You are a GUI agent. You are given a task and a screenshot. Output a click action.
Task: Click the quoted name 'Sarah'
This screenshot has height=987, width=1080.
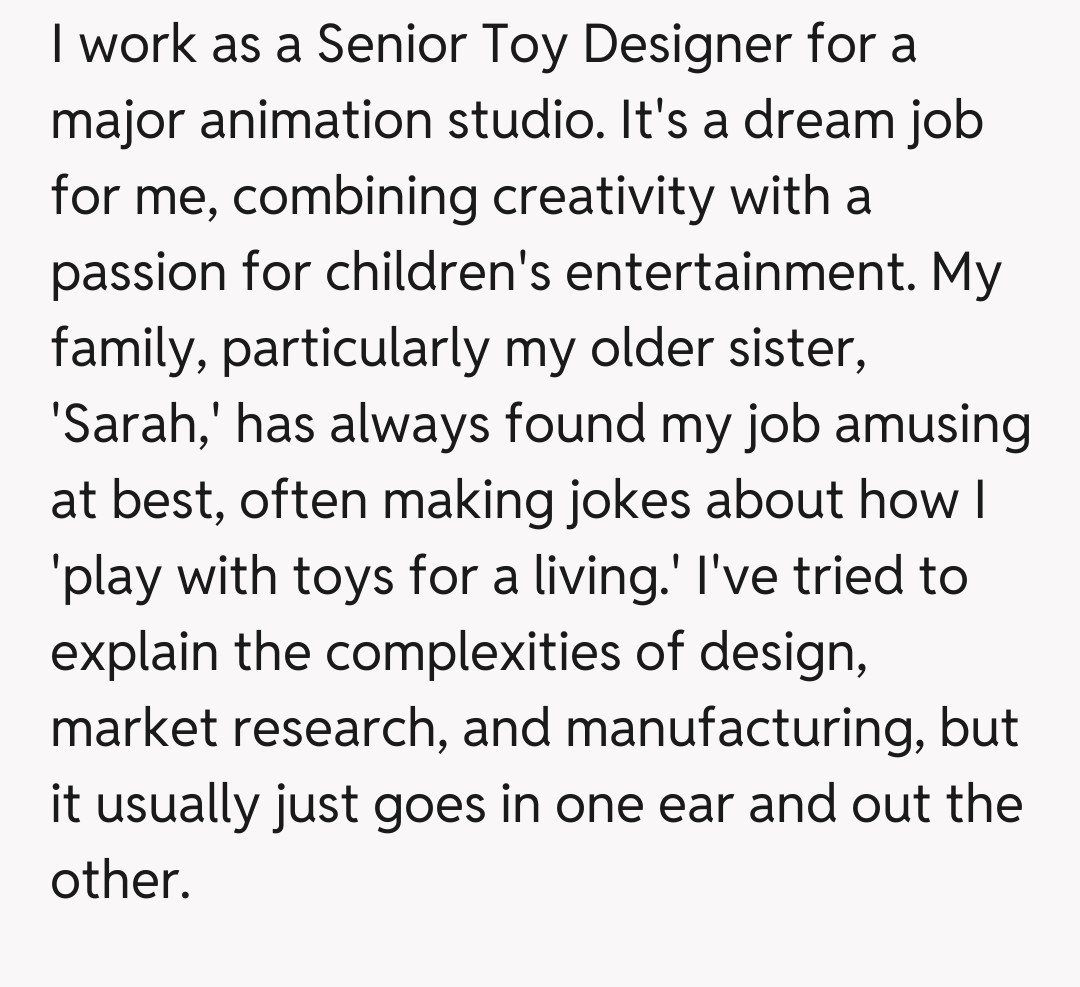click(x=136, y=425)
